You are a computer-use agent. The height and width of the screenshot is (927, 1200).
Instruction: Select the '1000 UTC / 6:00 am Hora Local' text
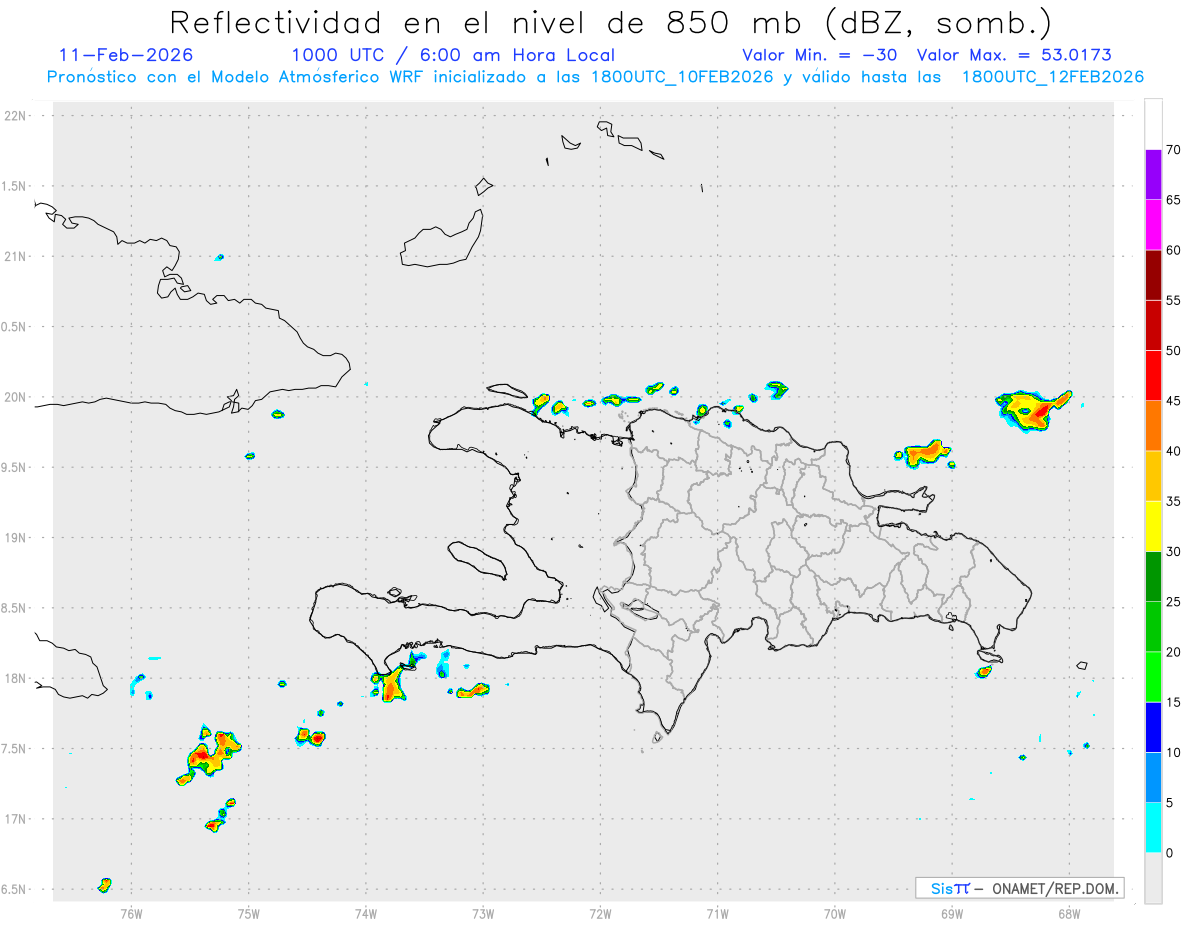pos(453,55)
